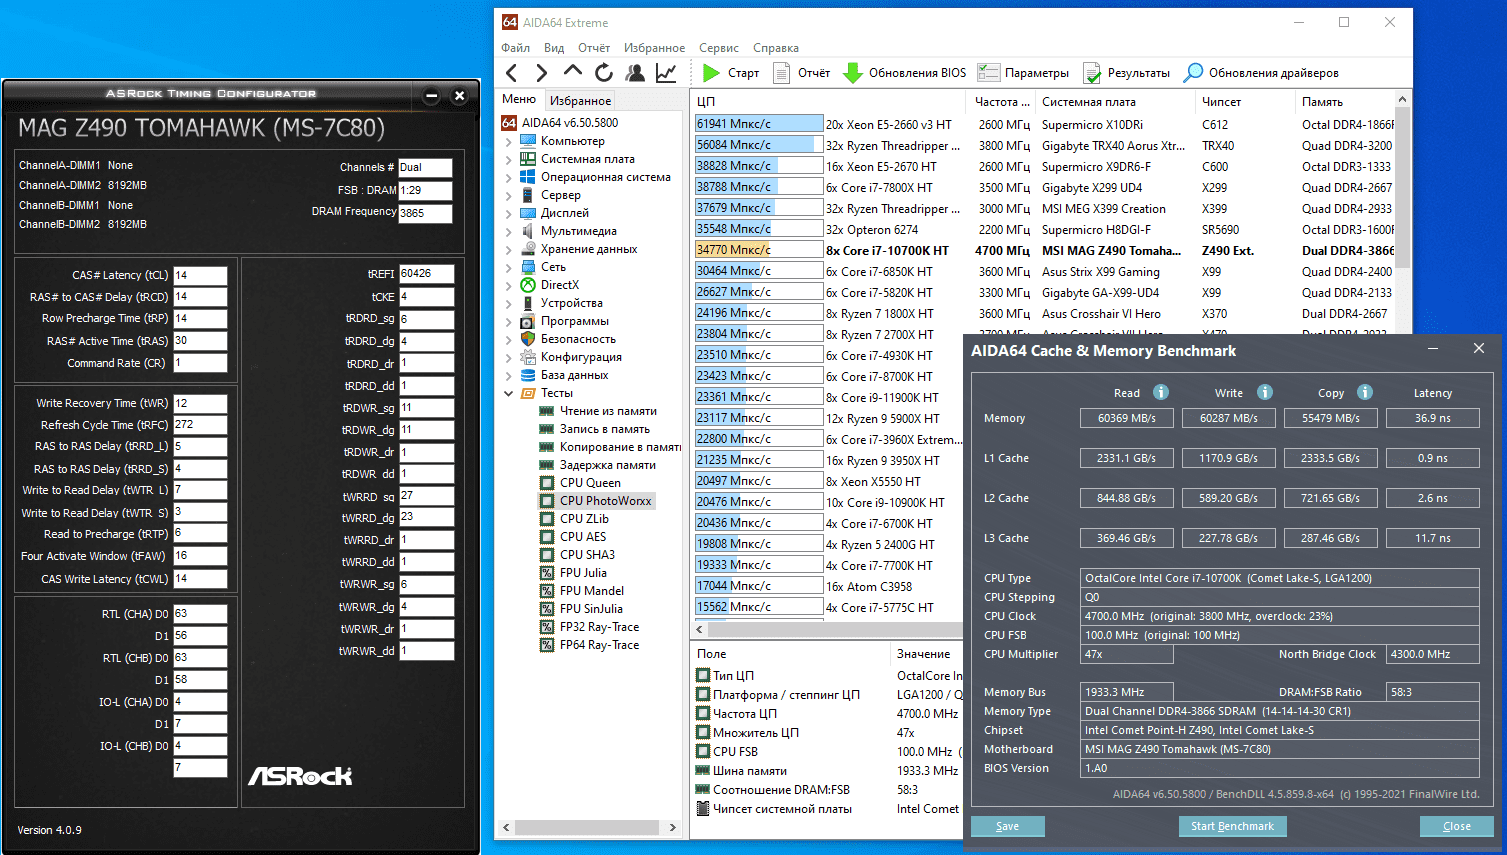The image size is (1507, 855).
Task: Go back with the AIDA64 back arrow
Action: (512, 72)
